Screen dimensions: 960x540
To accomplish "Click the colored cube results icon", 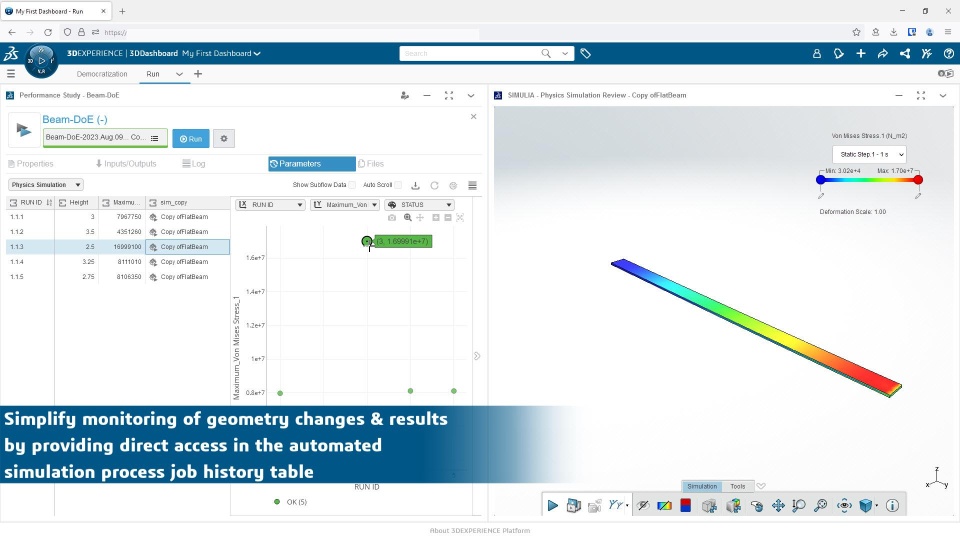I will pos(733,506).
